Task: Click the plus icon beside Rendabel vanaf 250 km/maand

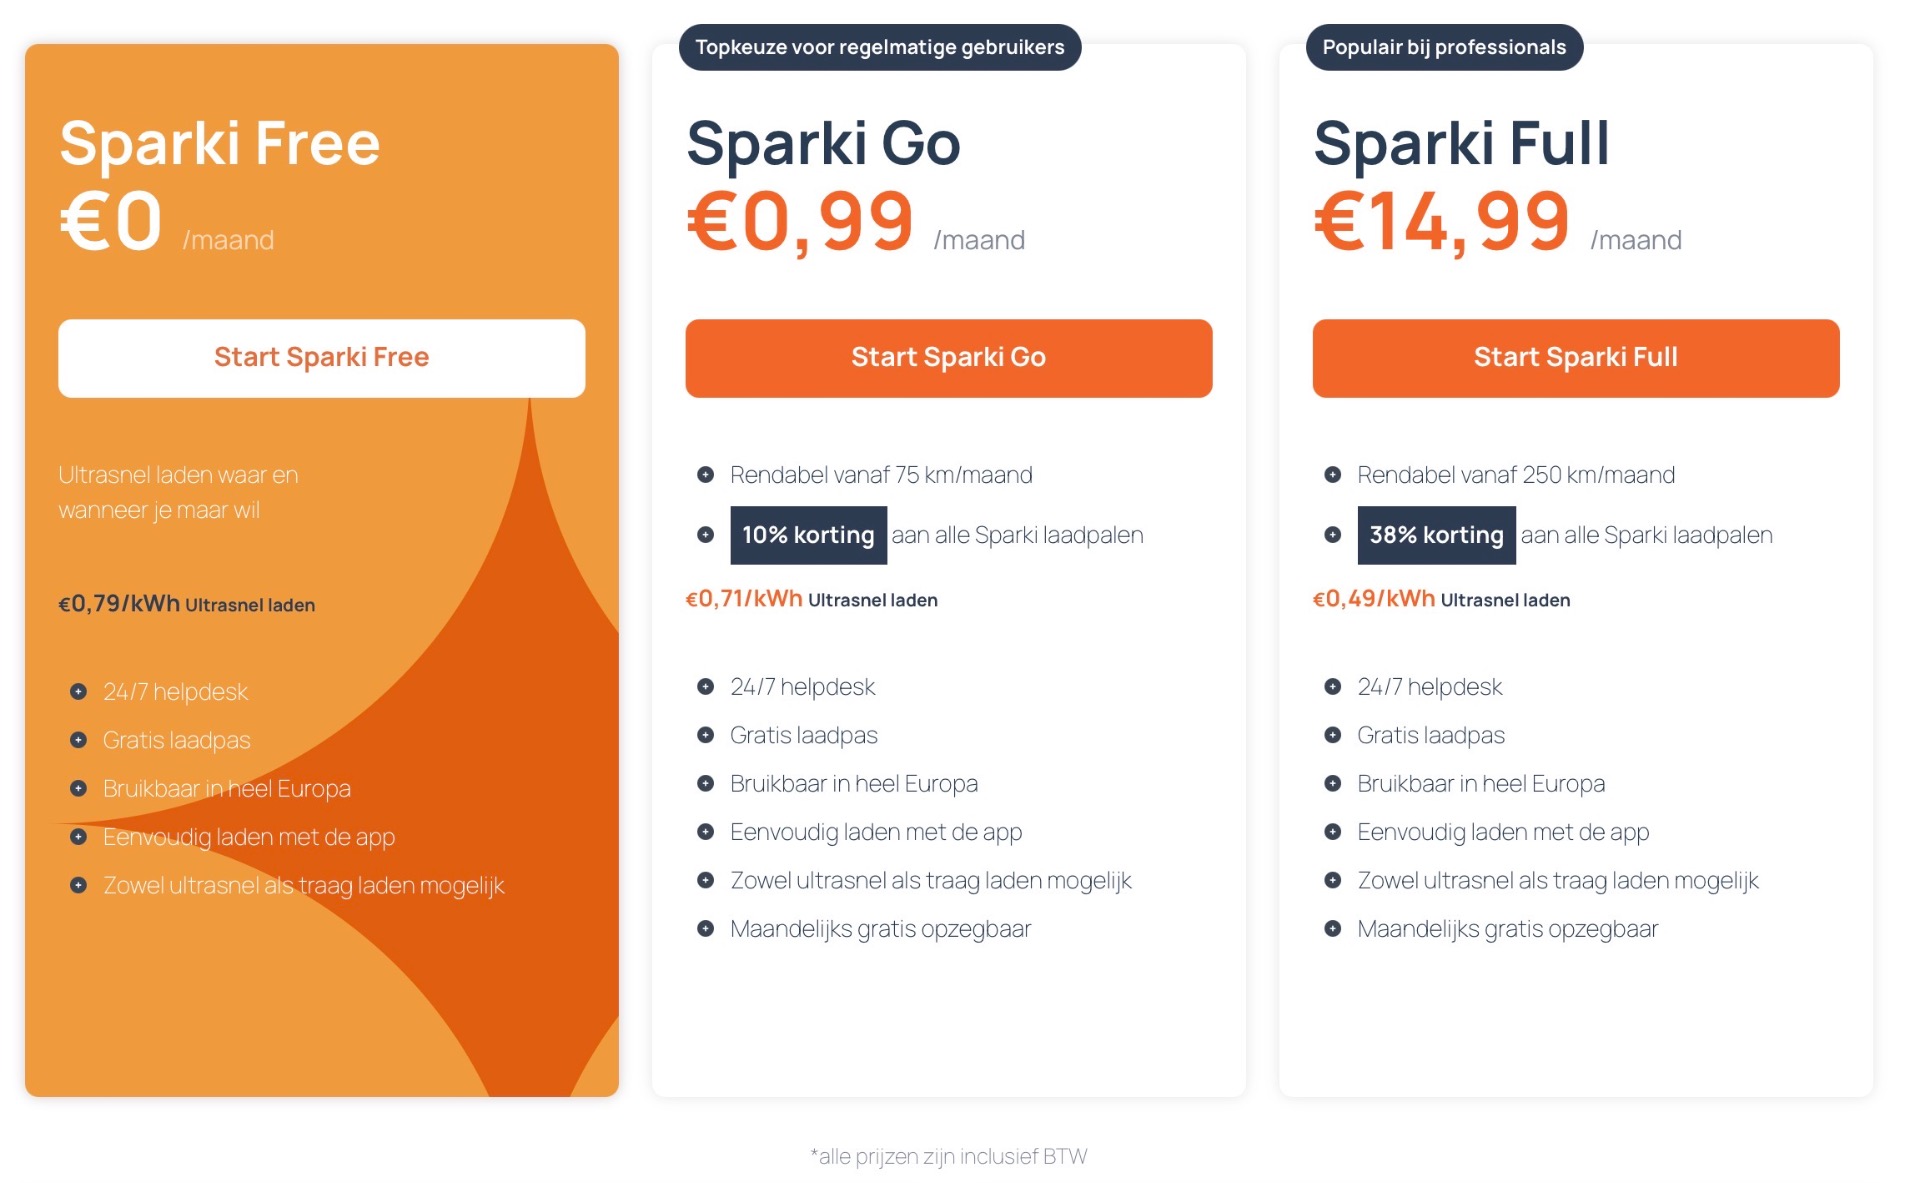Action: tap(1332, 475)
